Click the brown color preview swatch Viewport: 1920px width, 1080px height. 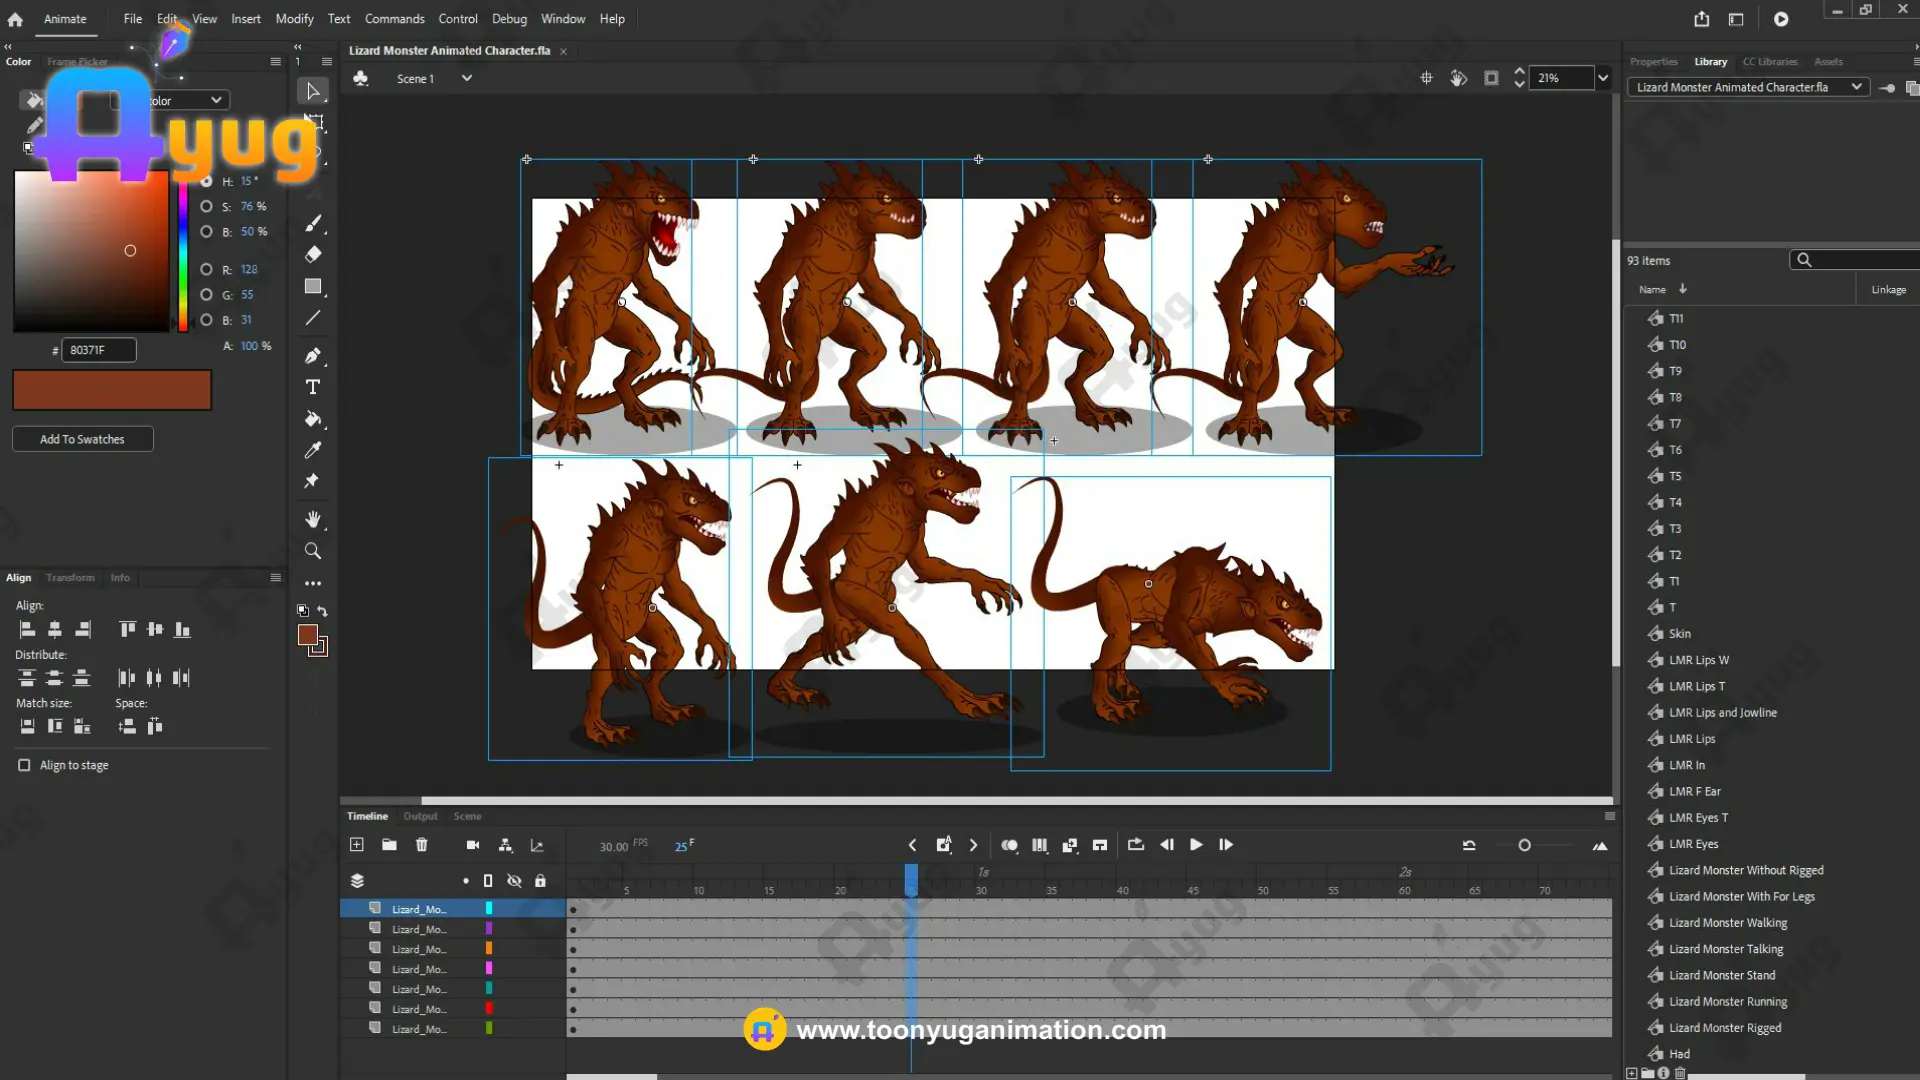click(x=112, y=390)
